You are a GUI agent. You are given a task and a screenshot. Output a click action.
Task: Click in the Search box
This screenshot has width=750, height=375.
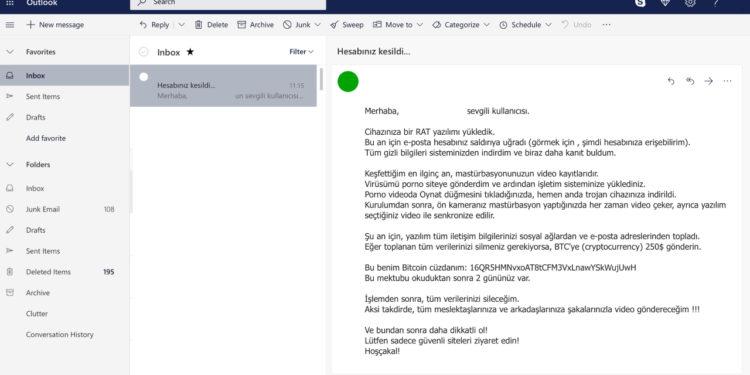[228, 4]
